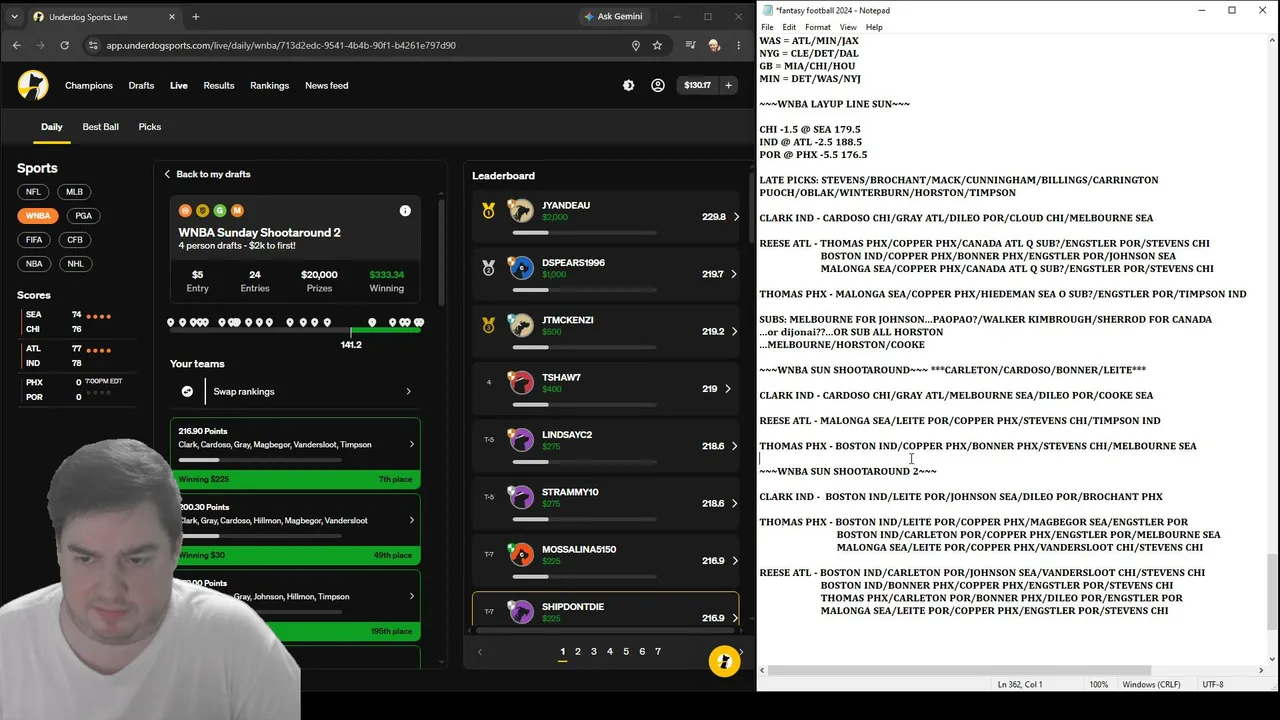Viewport: 1280px width, 720px height.
Task: Open the account profile icon
Action: (x=657, y=86)
